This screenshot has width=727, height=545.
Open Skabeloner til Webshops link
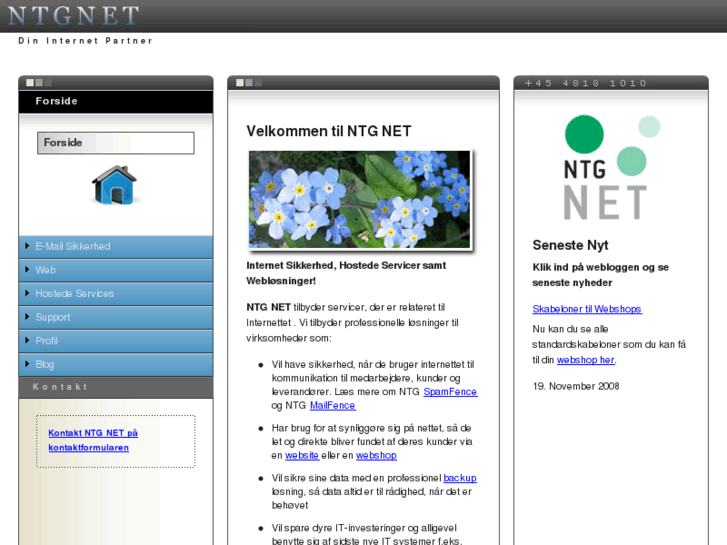(587, 309)
